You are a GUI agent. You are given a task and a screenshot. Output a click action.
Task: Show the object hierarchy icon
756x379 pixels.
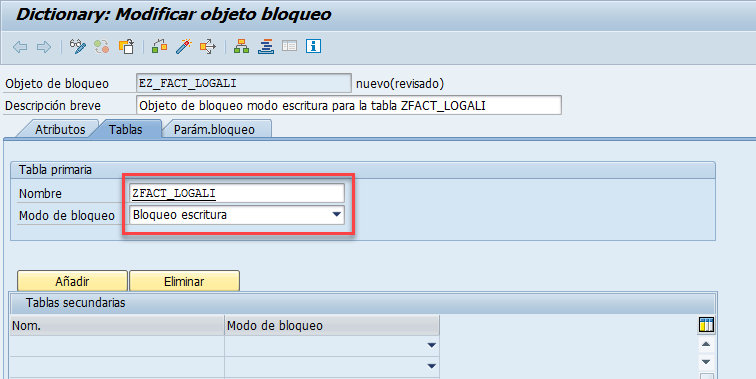coord(241,46)
